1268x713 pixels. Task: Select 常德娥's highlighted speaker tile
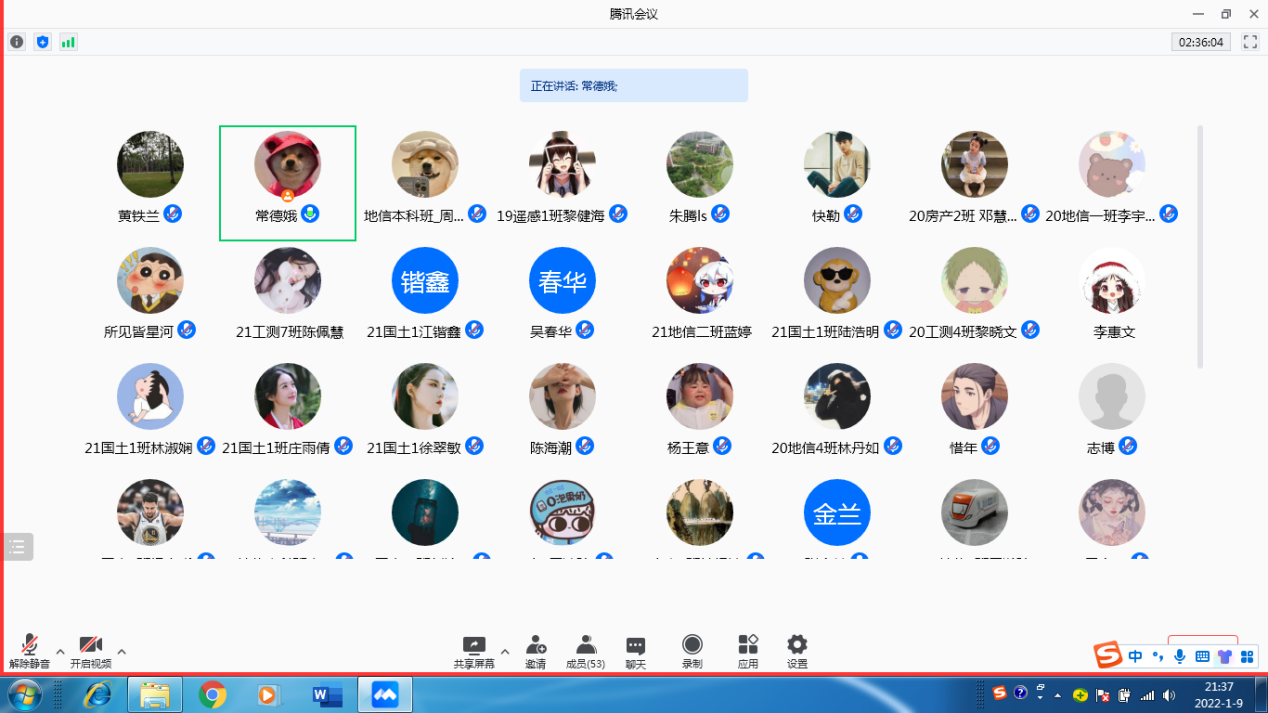288,183
